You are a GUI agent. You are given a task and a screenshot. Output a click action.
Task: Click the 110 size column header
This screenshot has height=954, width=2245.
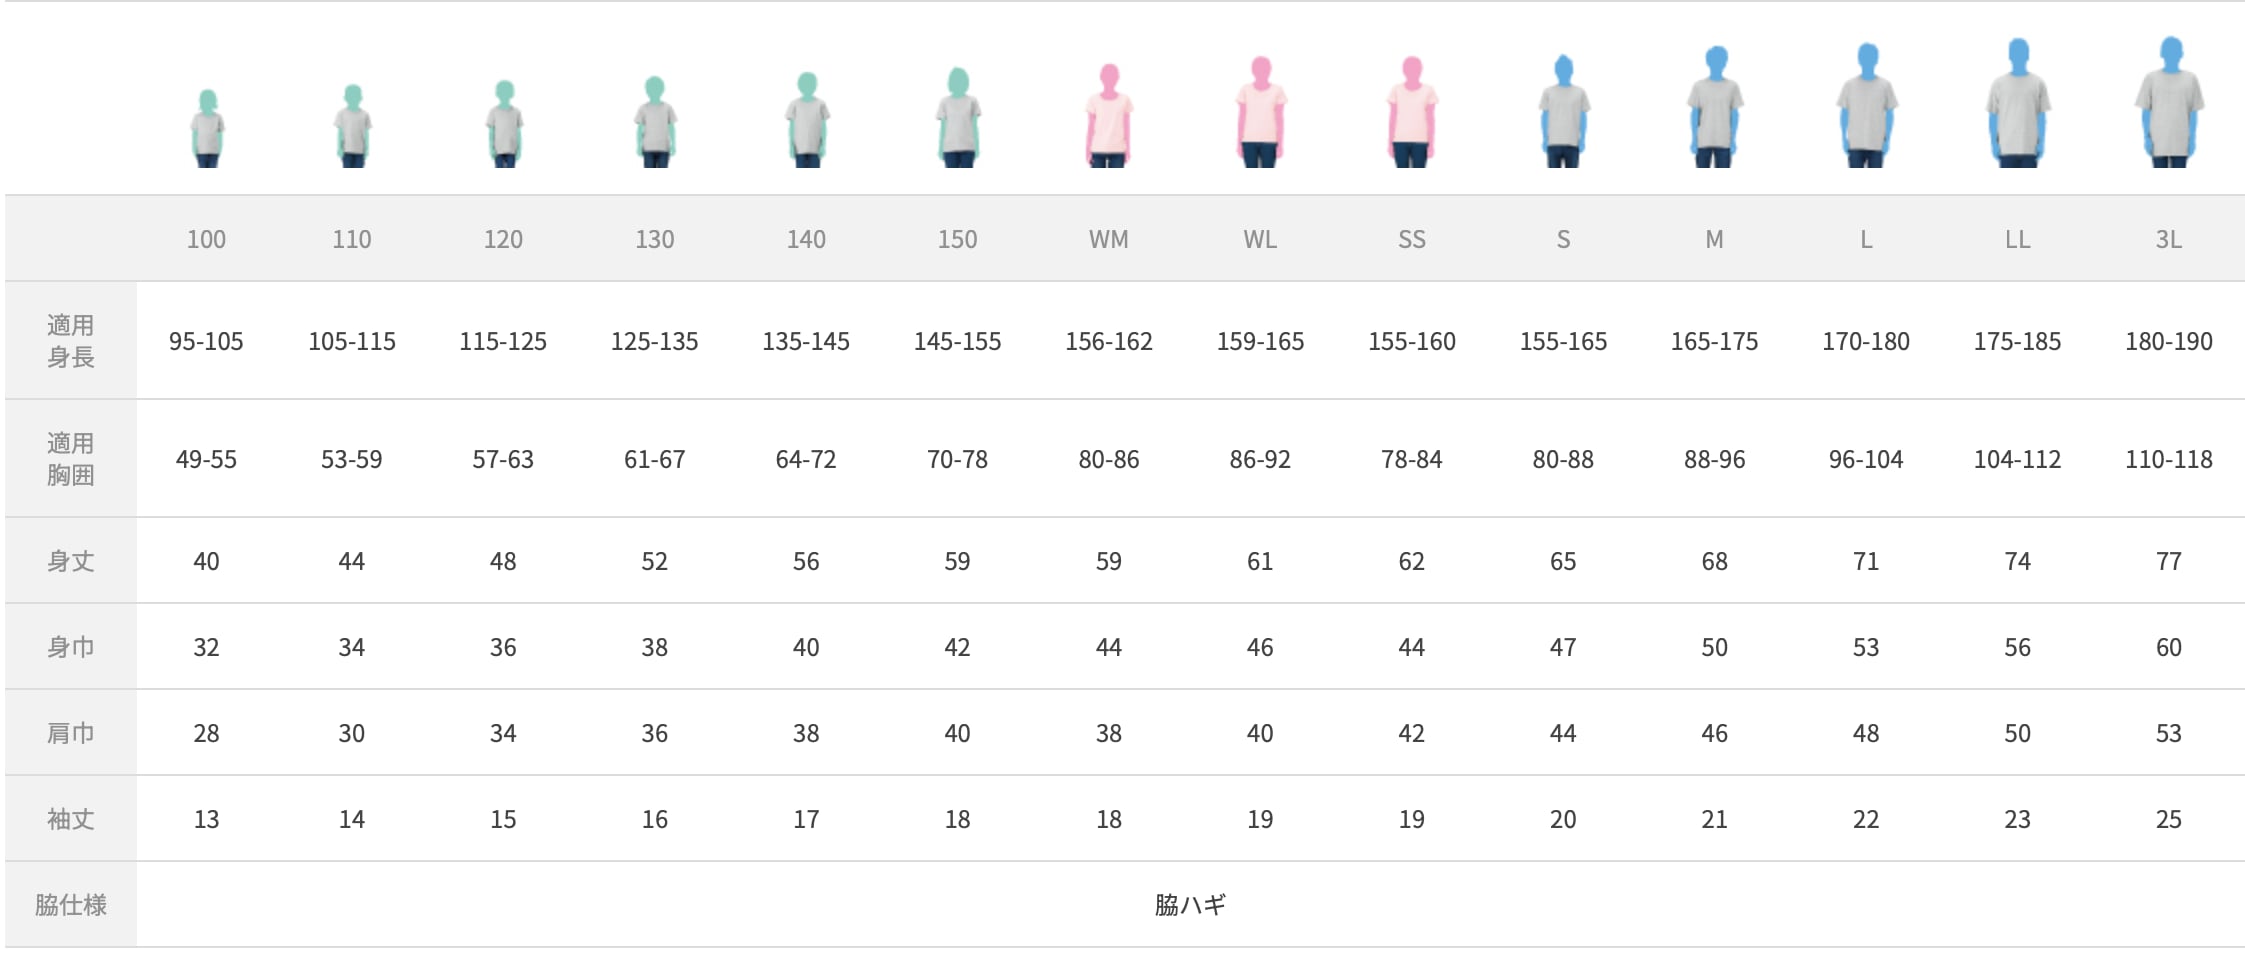(x=352, y=239)
